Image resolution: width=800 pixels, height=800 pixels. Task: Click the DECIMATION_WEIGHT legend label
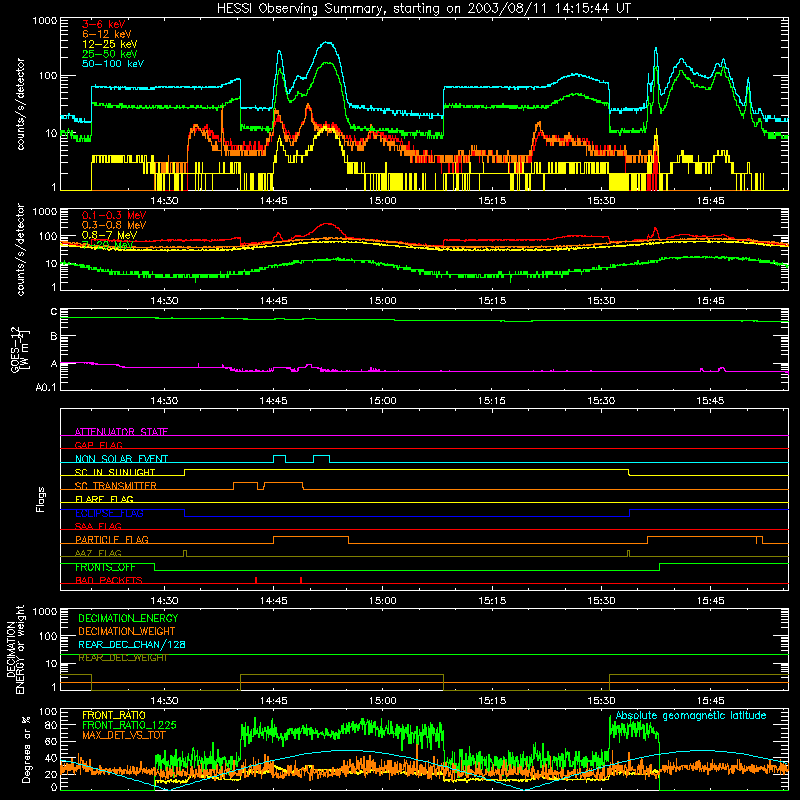coord(127,632)
